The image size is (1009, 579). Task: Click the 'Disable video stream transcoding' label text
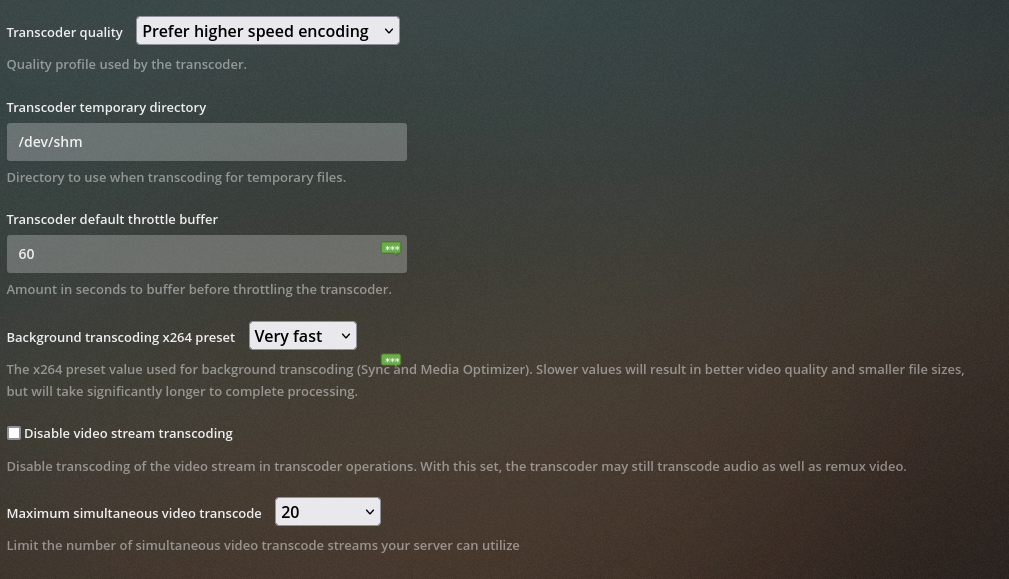tap(128, 433)
